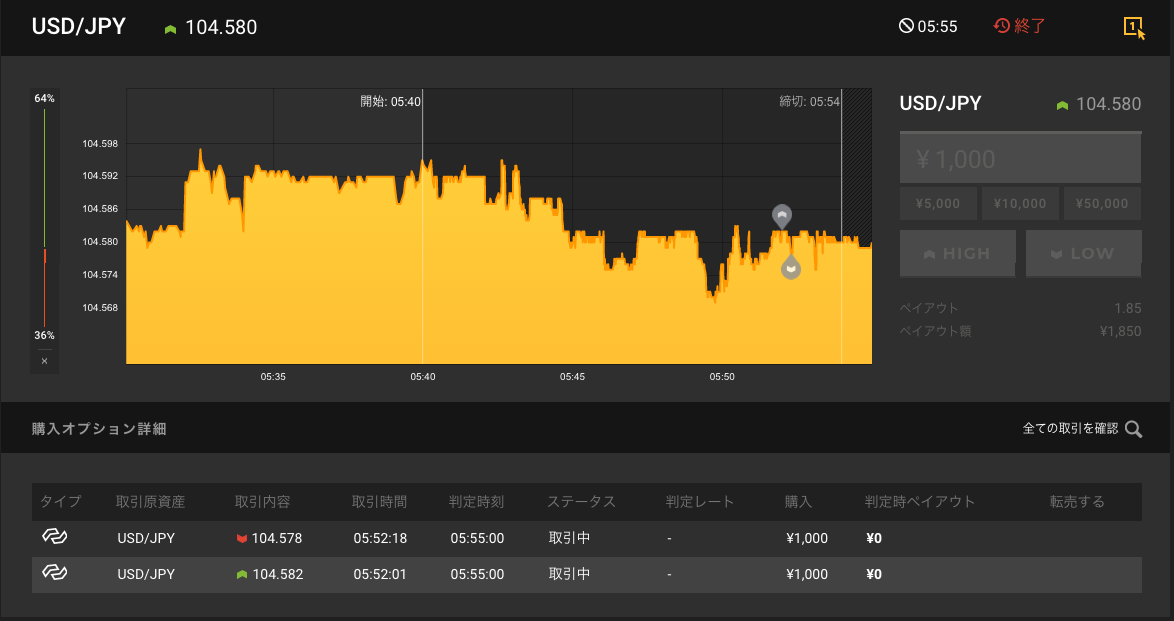This screenshot has width=1174, height=621.
Task: Click the 64% high sentiment bar
Action: click(x=44, y=178)
